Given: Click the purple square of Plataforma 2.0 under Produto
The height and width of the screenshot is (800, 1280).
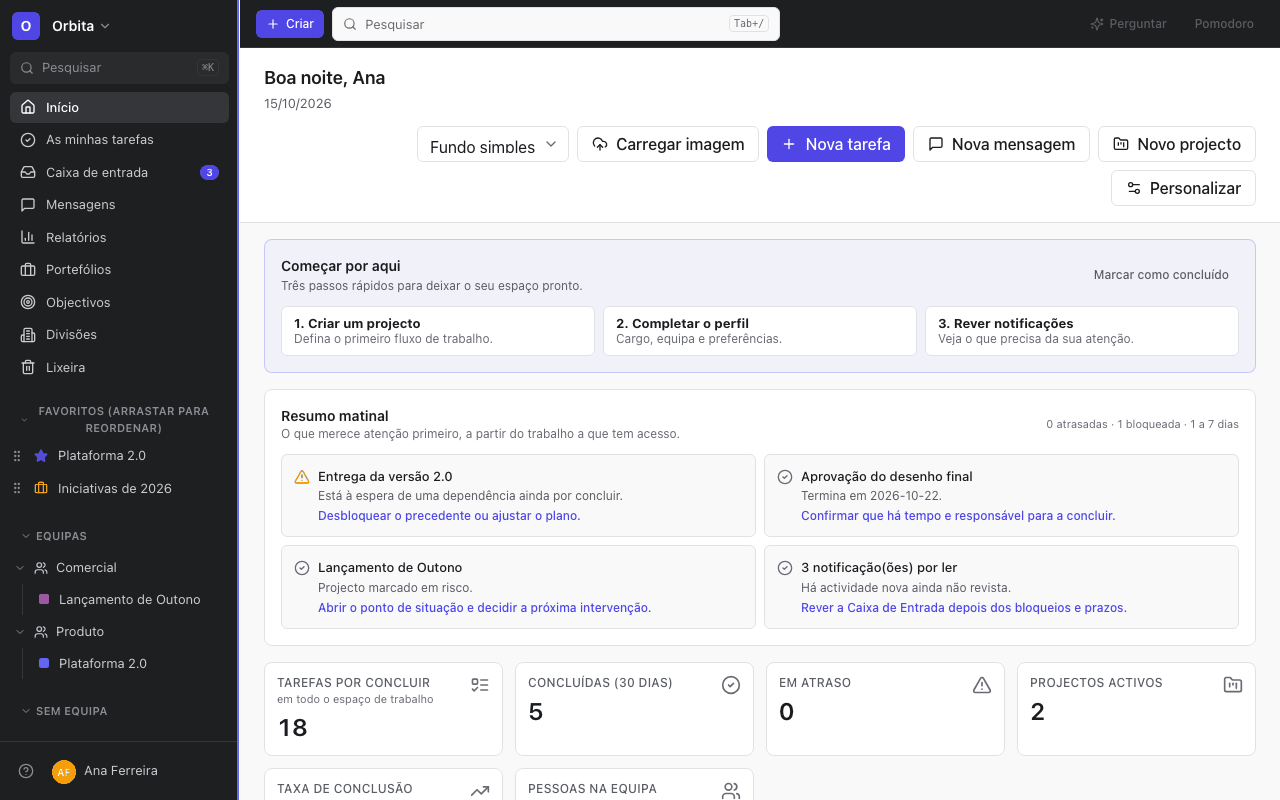Looking at the screenshot, I should (x=44, y=664).
